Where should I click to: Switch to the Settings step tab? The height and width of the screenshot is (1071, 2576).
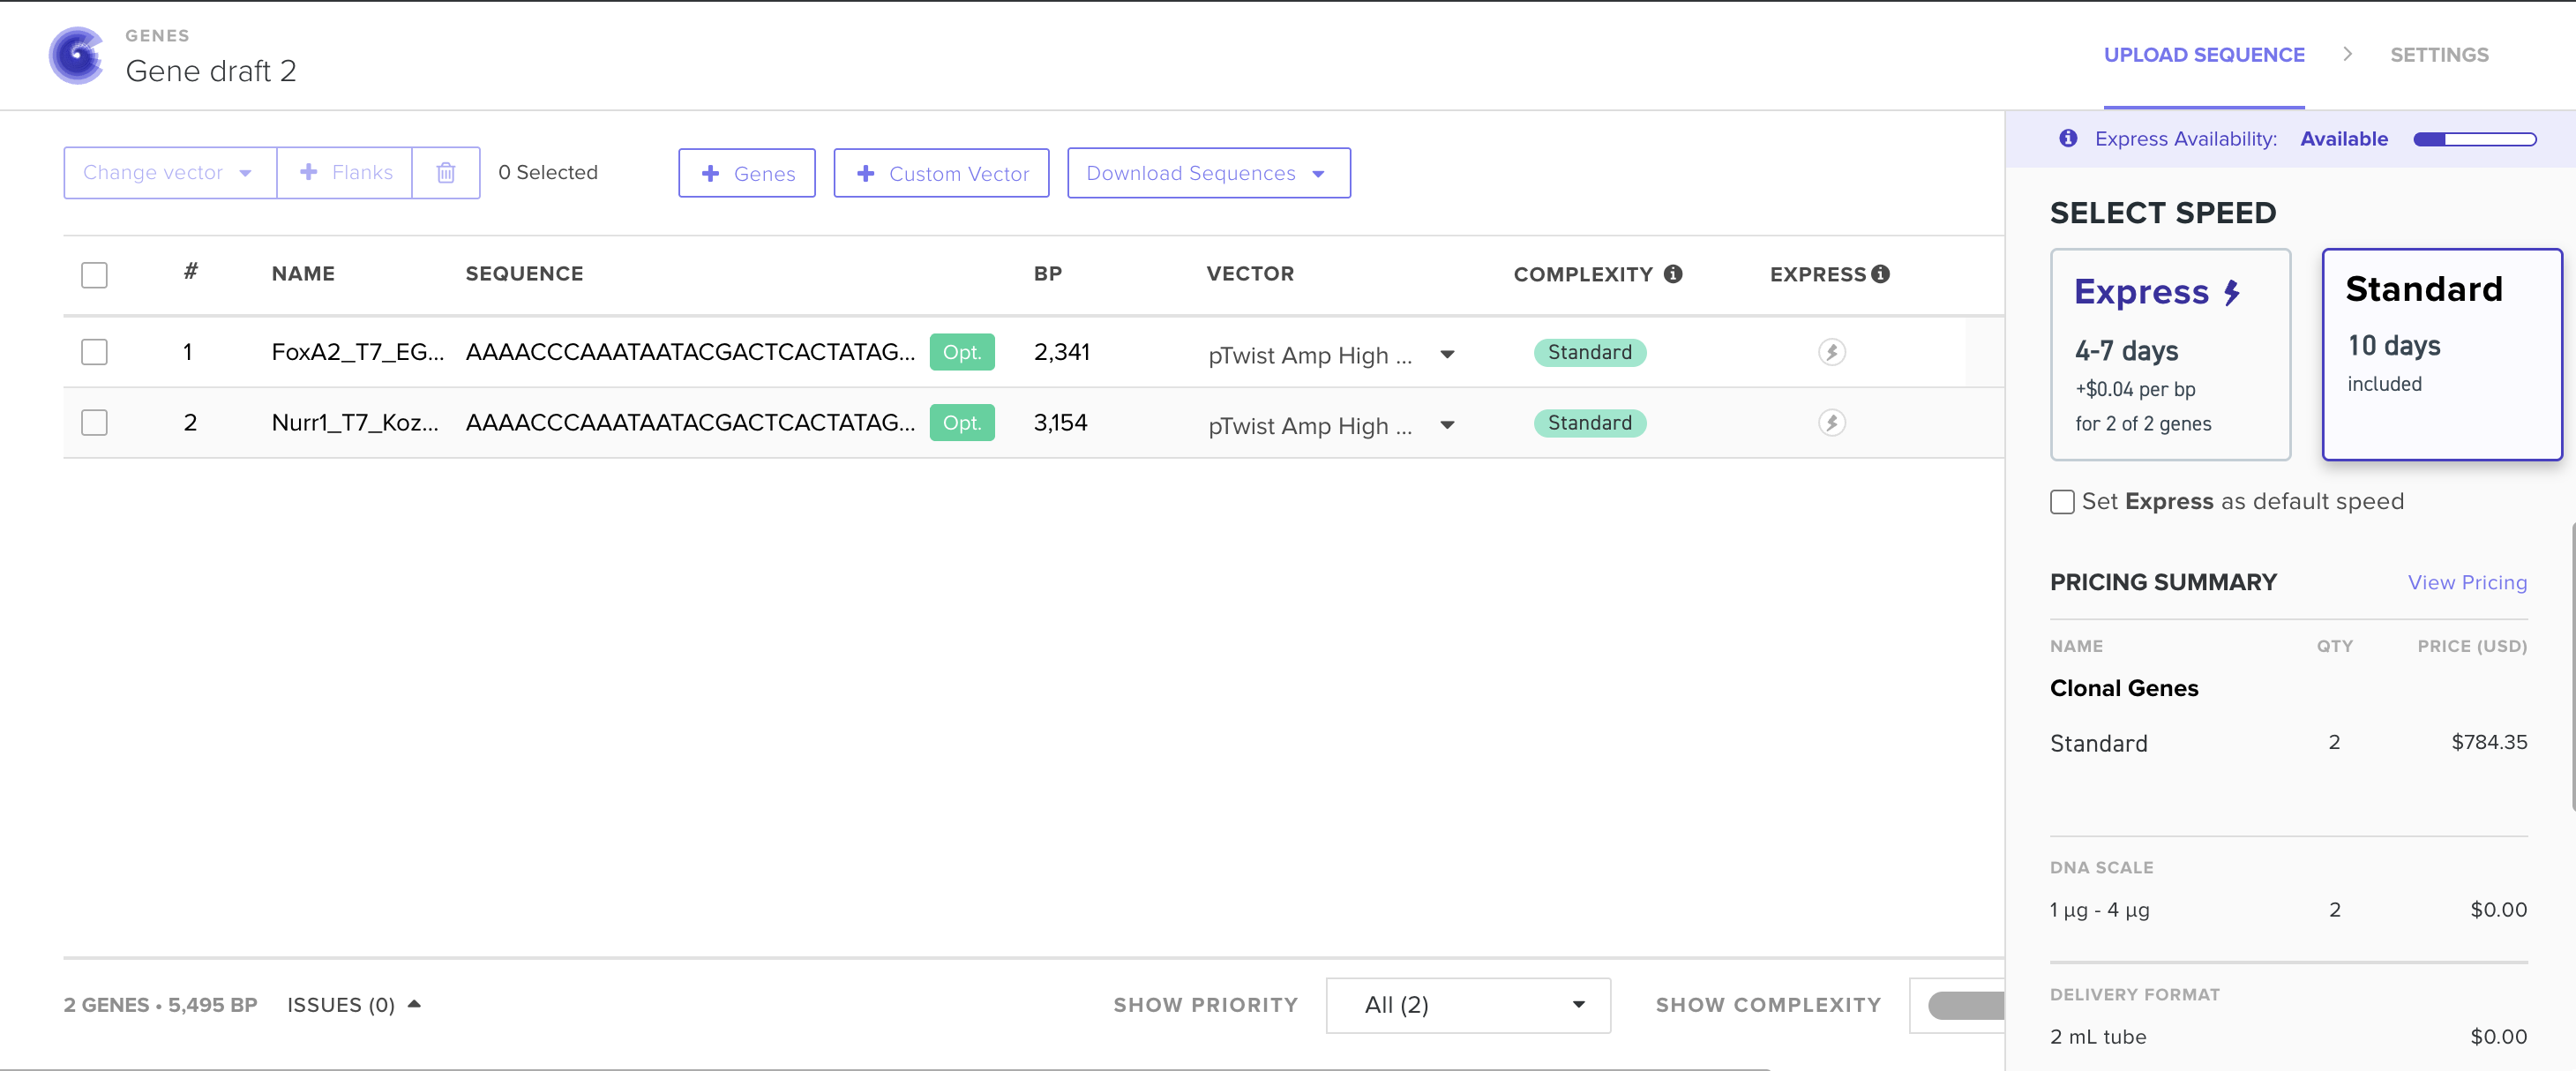(2439, 55)
